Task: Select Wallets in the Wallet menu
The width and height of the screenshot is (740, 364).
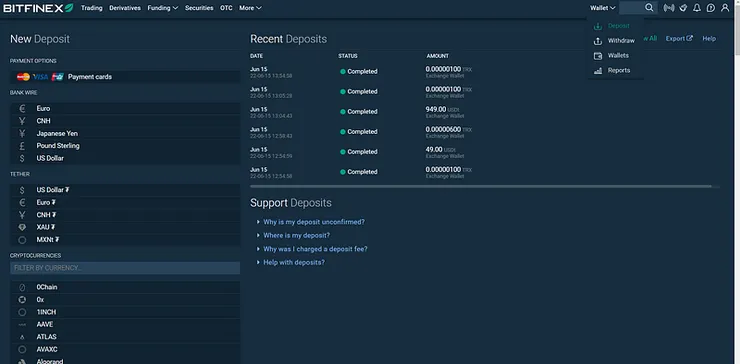Action: [x=618, y=55]
